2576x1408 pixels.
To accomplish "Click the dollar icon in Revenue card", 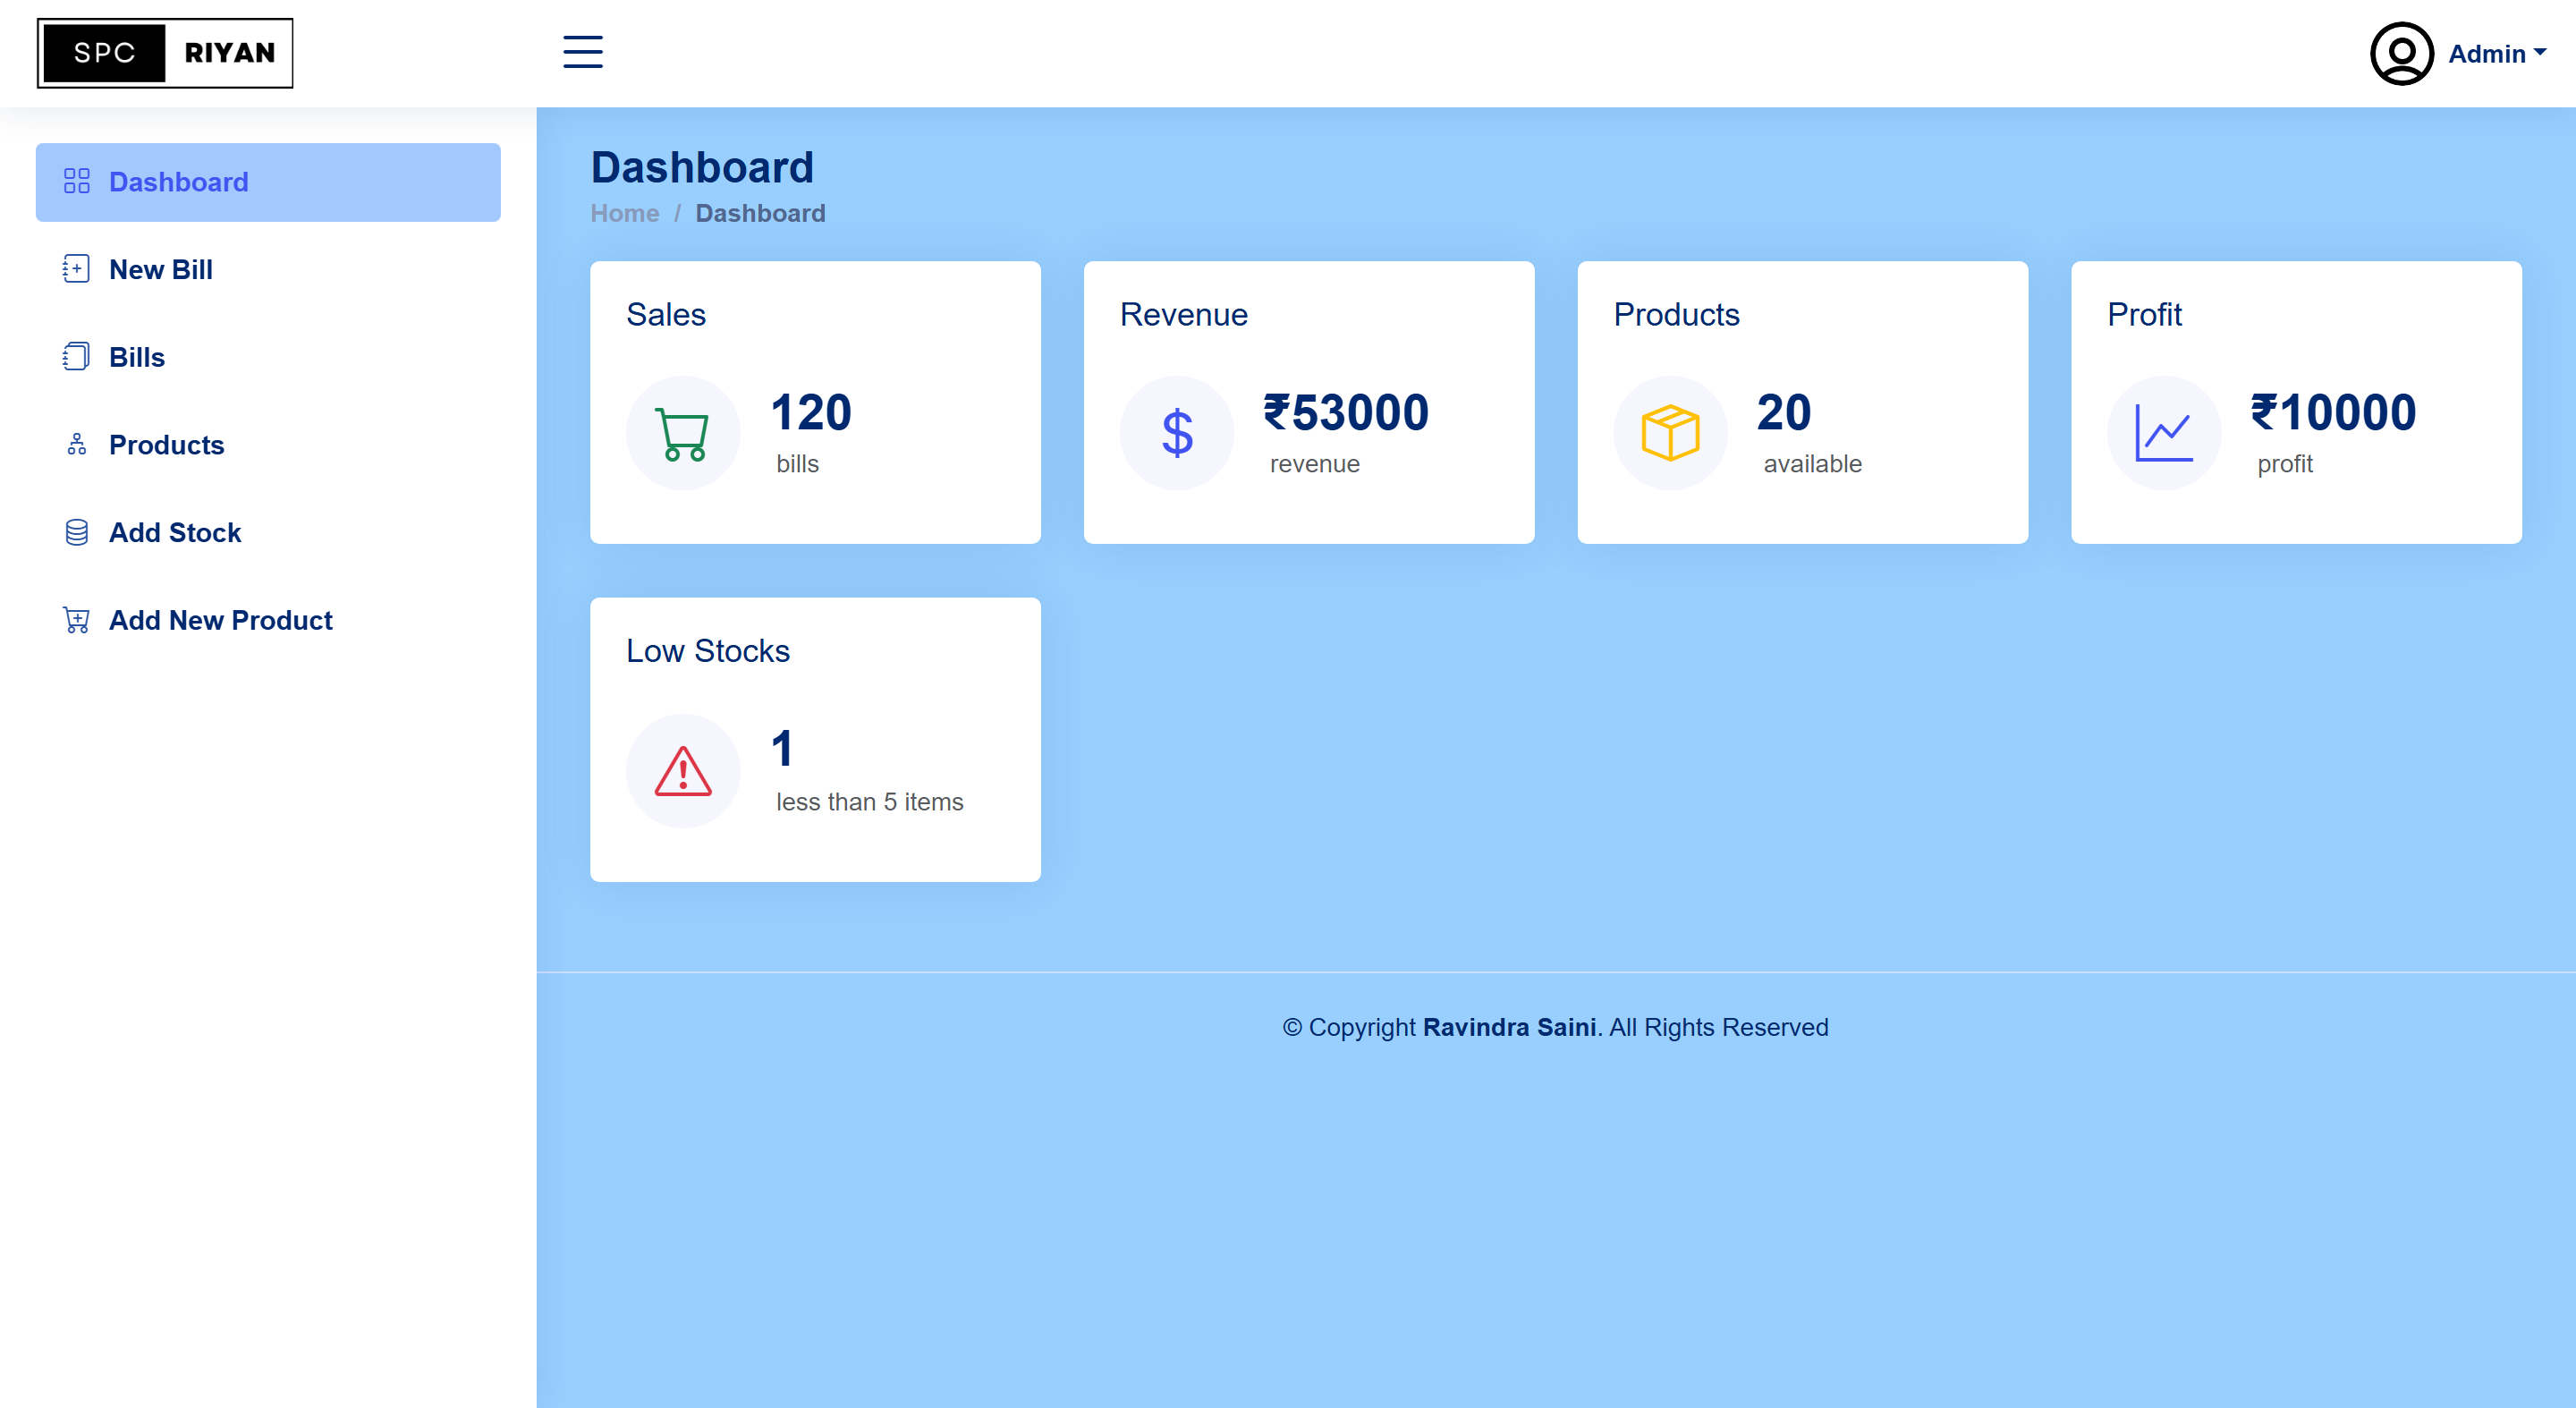I will click(x=1177, y=433).
